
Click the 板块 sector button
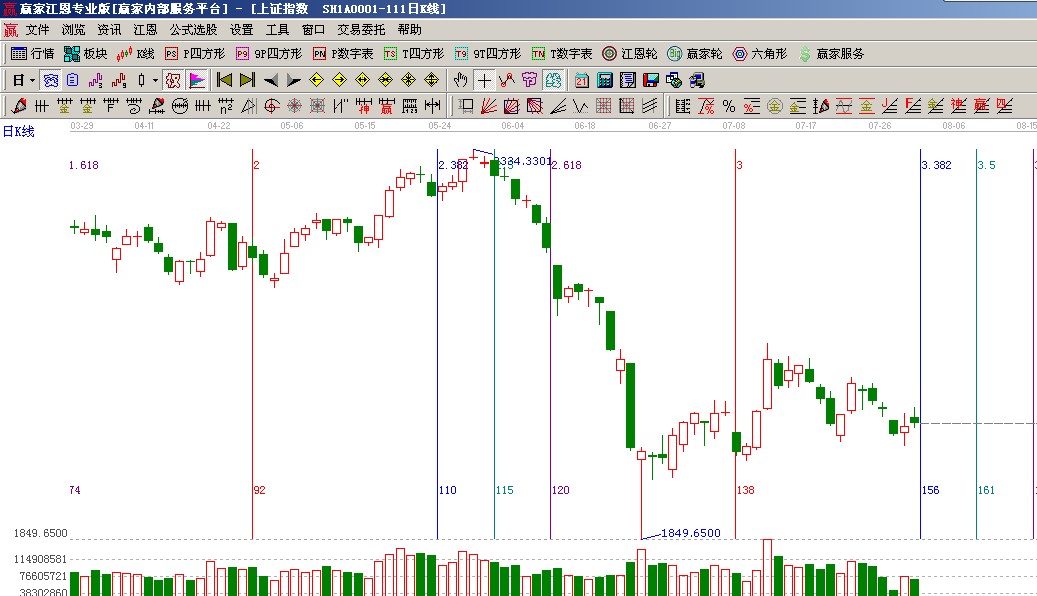pos(85,54)
